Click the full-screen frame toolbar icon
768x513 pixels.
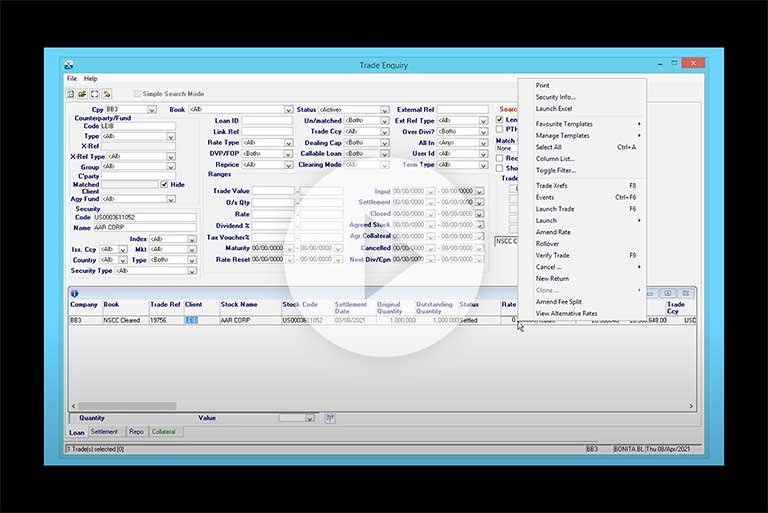pos(95,94)
